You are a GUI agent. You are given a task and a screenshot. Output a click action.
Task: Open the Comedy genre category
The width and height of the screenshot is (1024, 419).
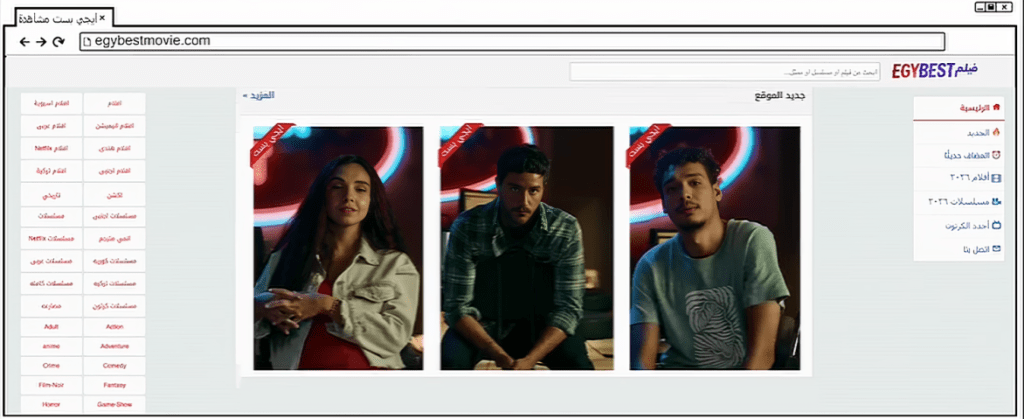[x=114, y=366]
